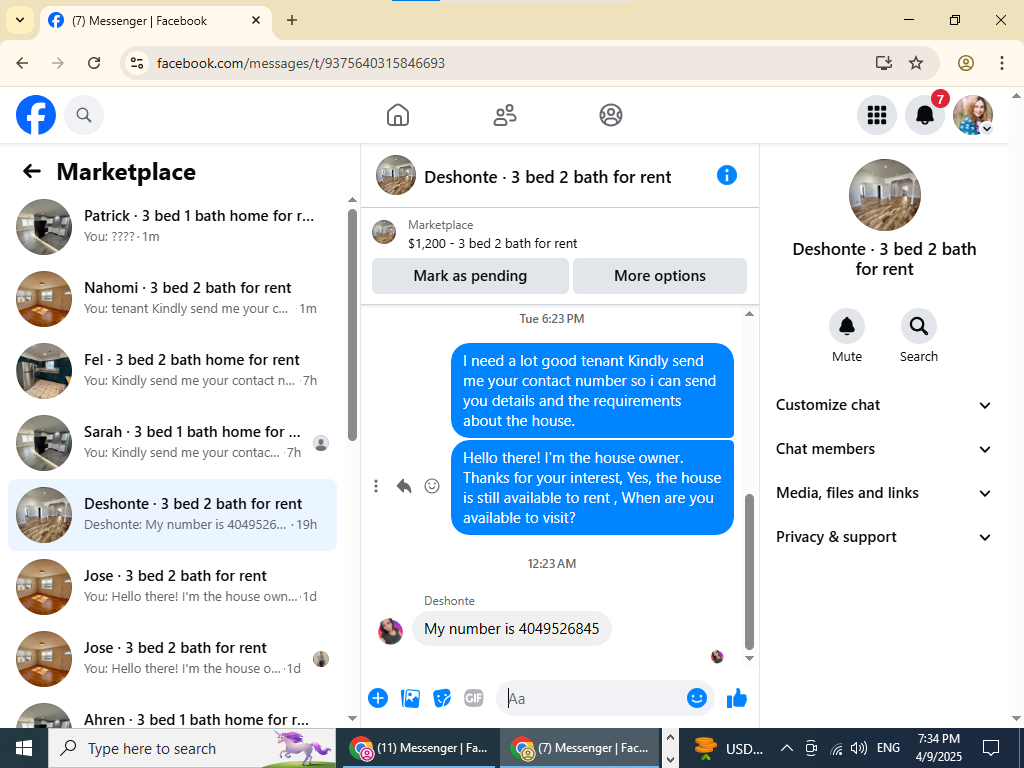
Task: Send a thumbs-up like
Action: [736, 698]
